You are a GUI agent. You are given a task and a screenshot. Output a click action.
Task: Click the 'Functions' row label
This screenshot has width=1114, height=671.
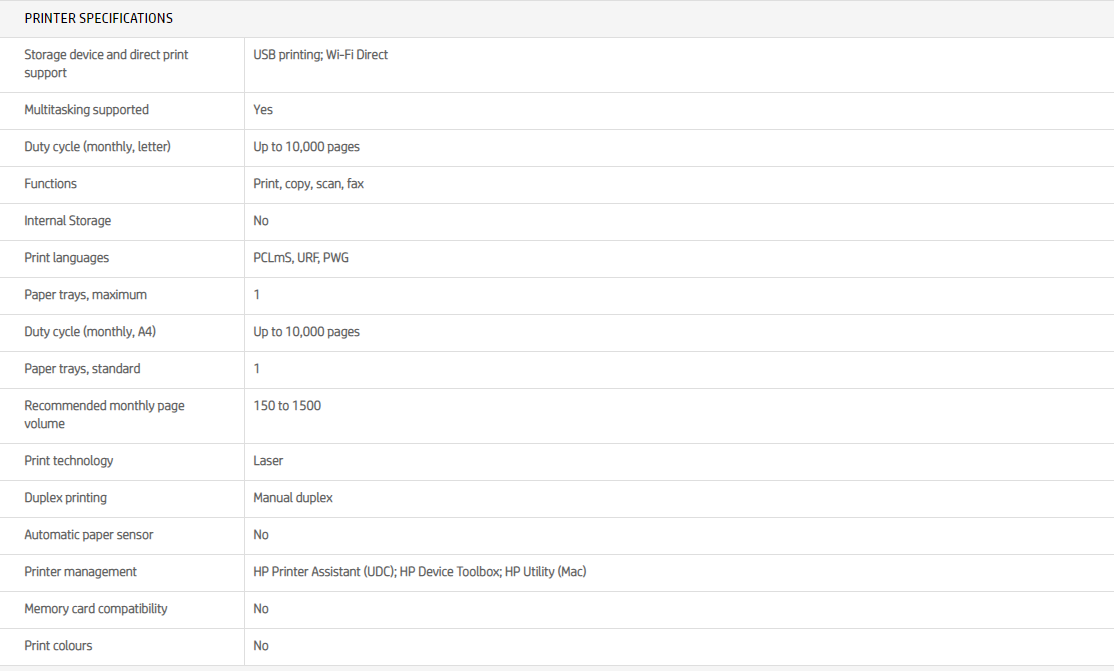coord(50,184)
